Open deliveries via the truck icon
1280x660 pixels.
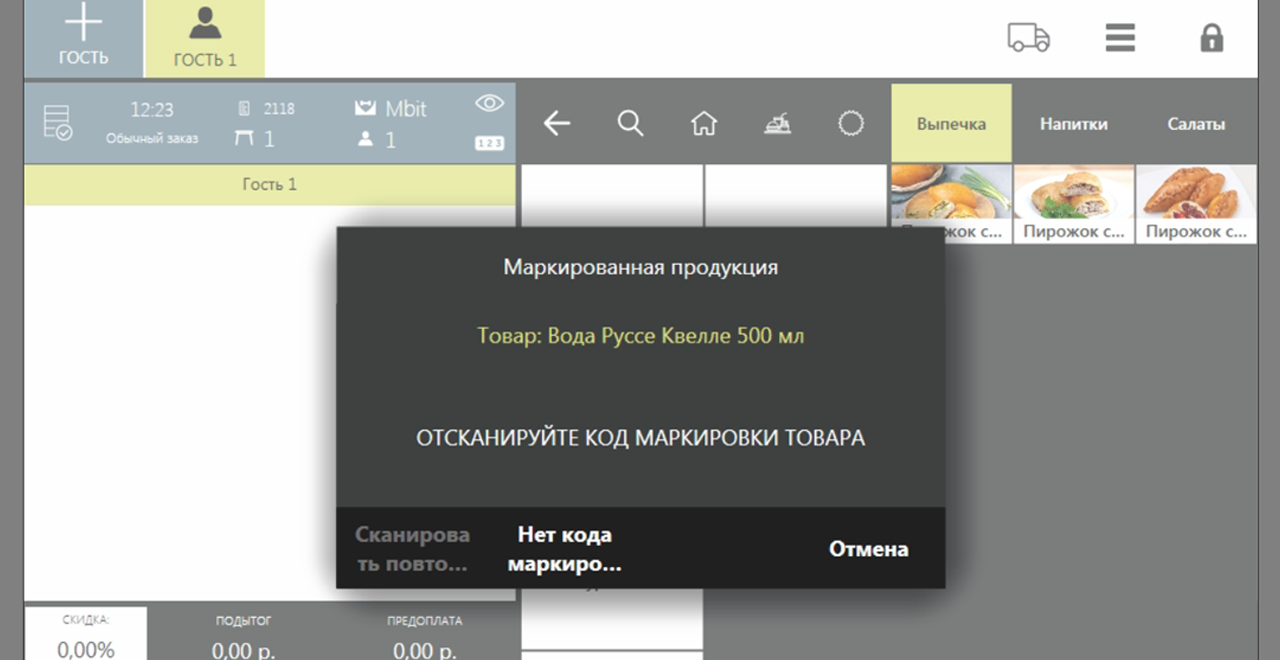pyautogui.click(x=1030, y=38)
